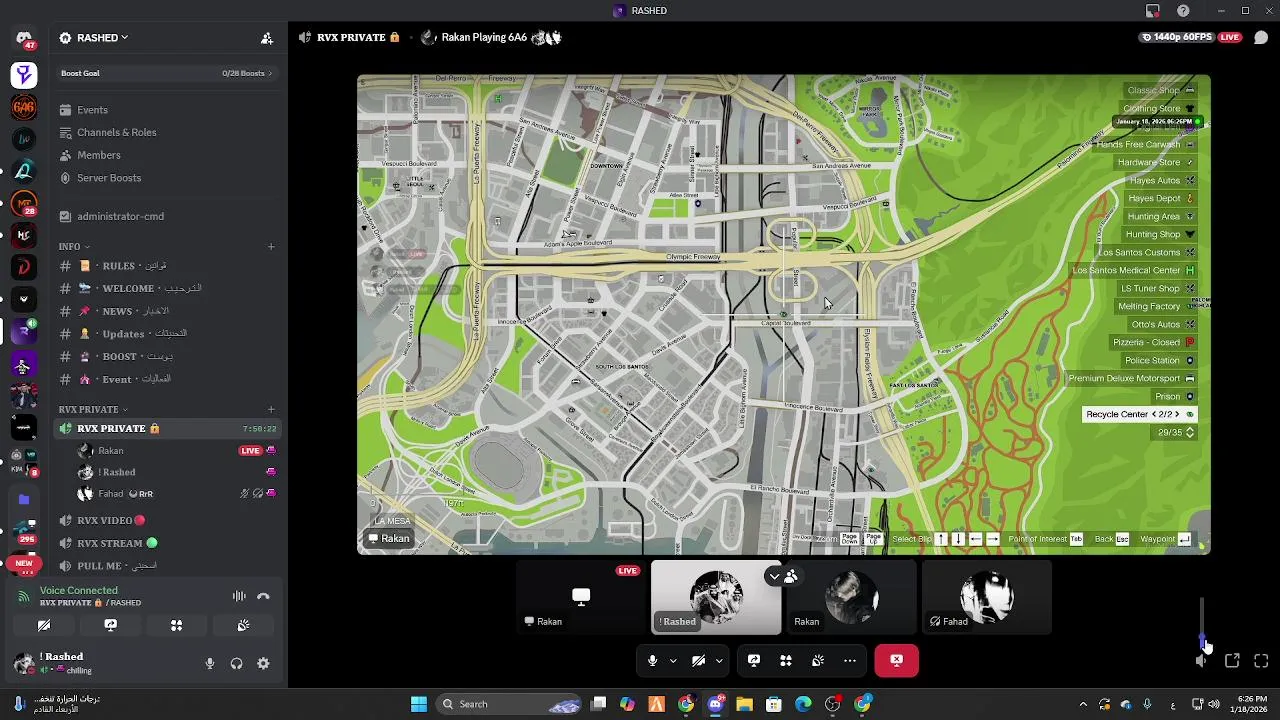Open 1440p 60FPS stream quality indicator
1280x720 pixels.
point(1178,37)
